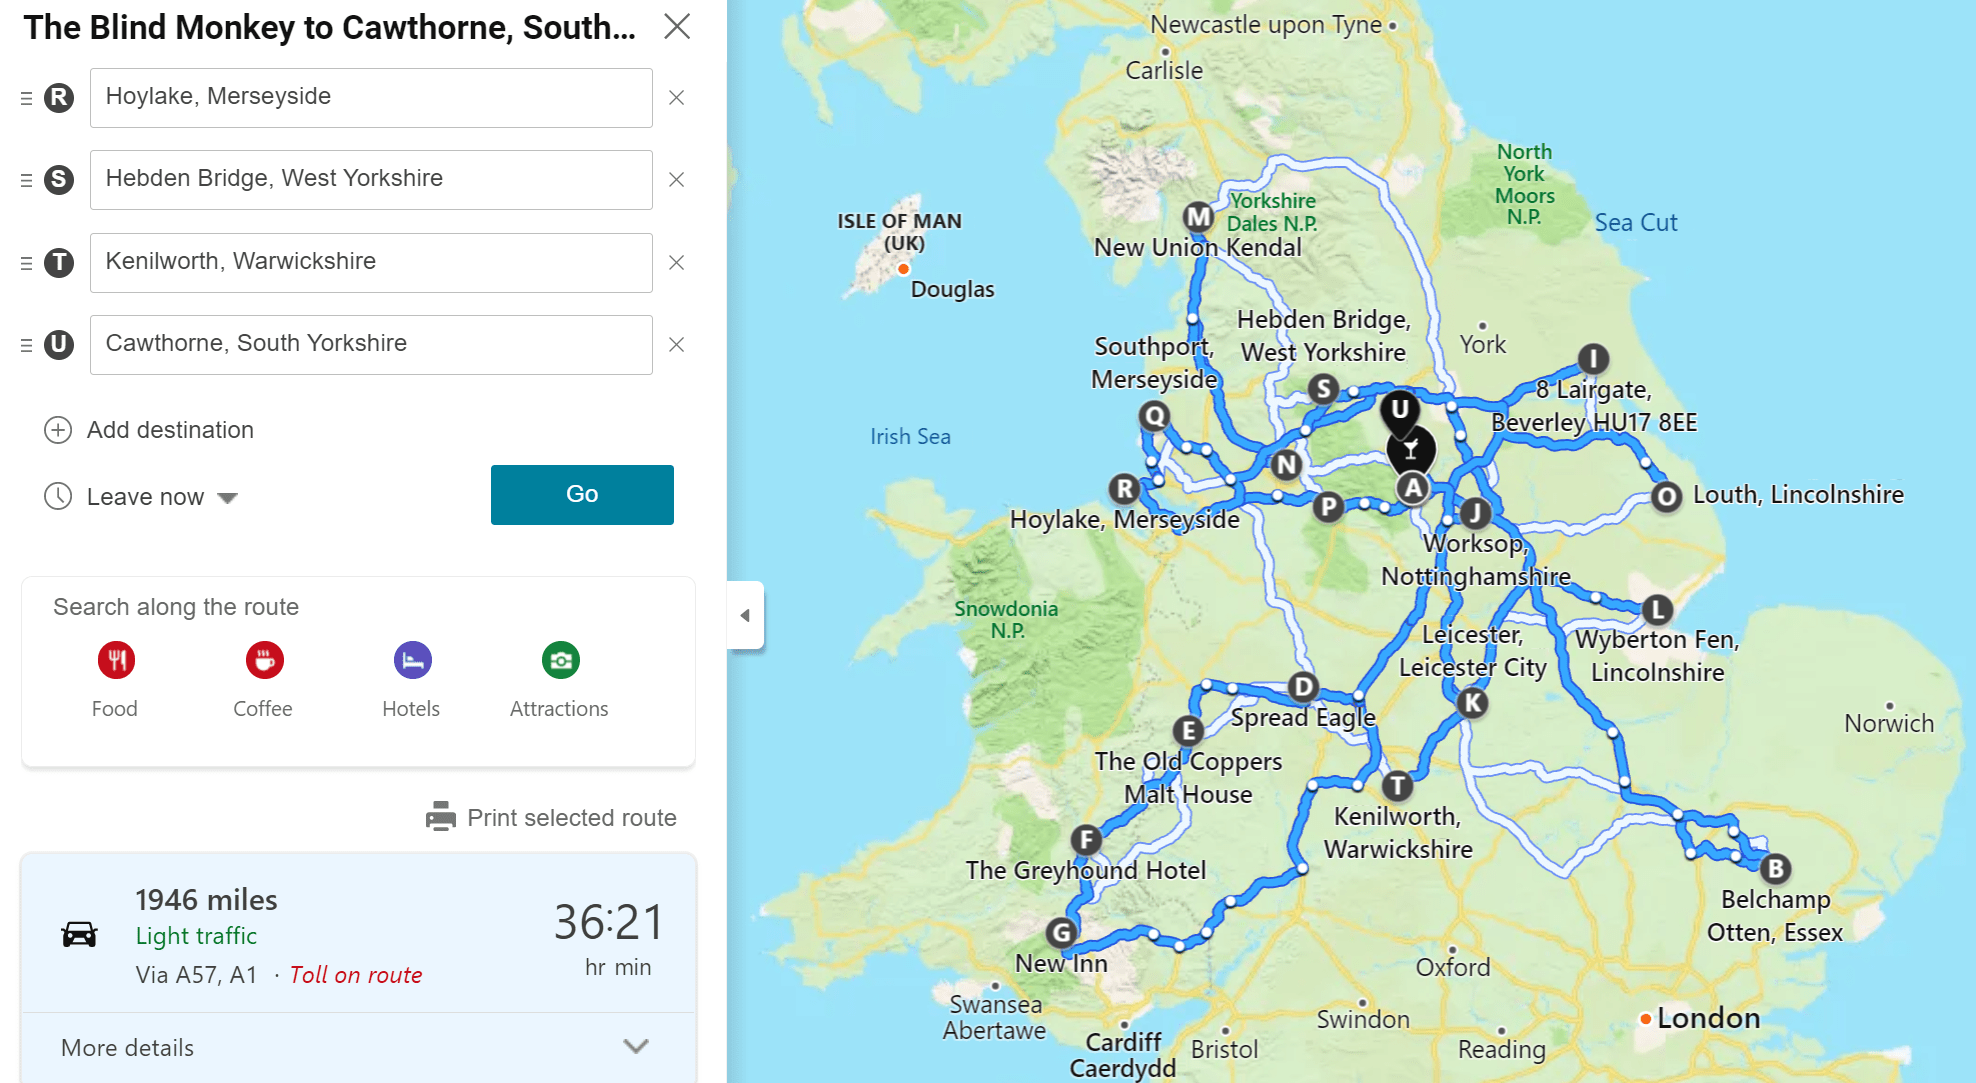
Task: Click the Add destination plus icon
Action: (58, 430)
